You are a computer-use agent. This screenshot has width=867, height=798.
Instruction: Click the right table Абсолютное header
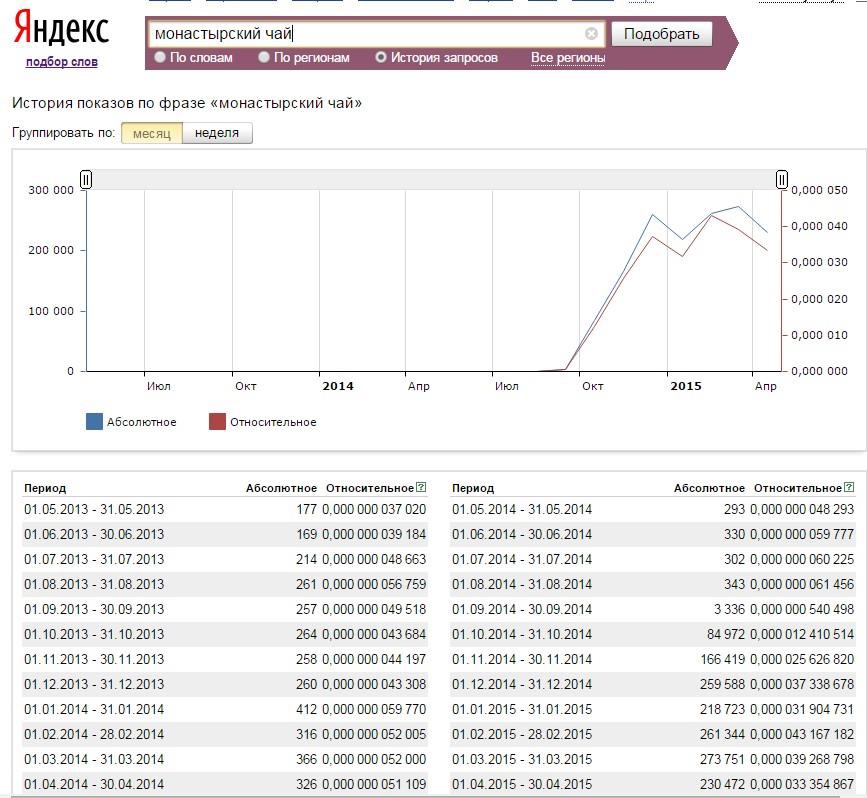pos(709,488)
